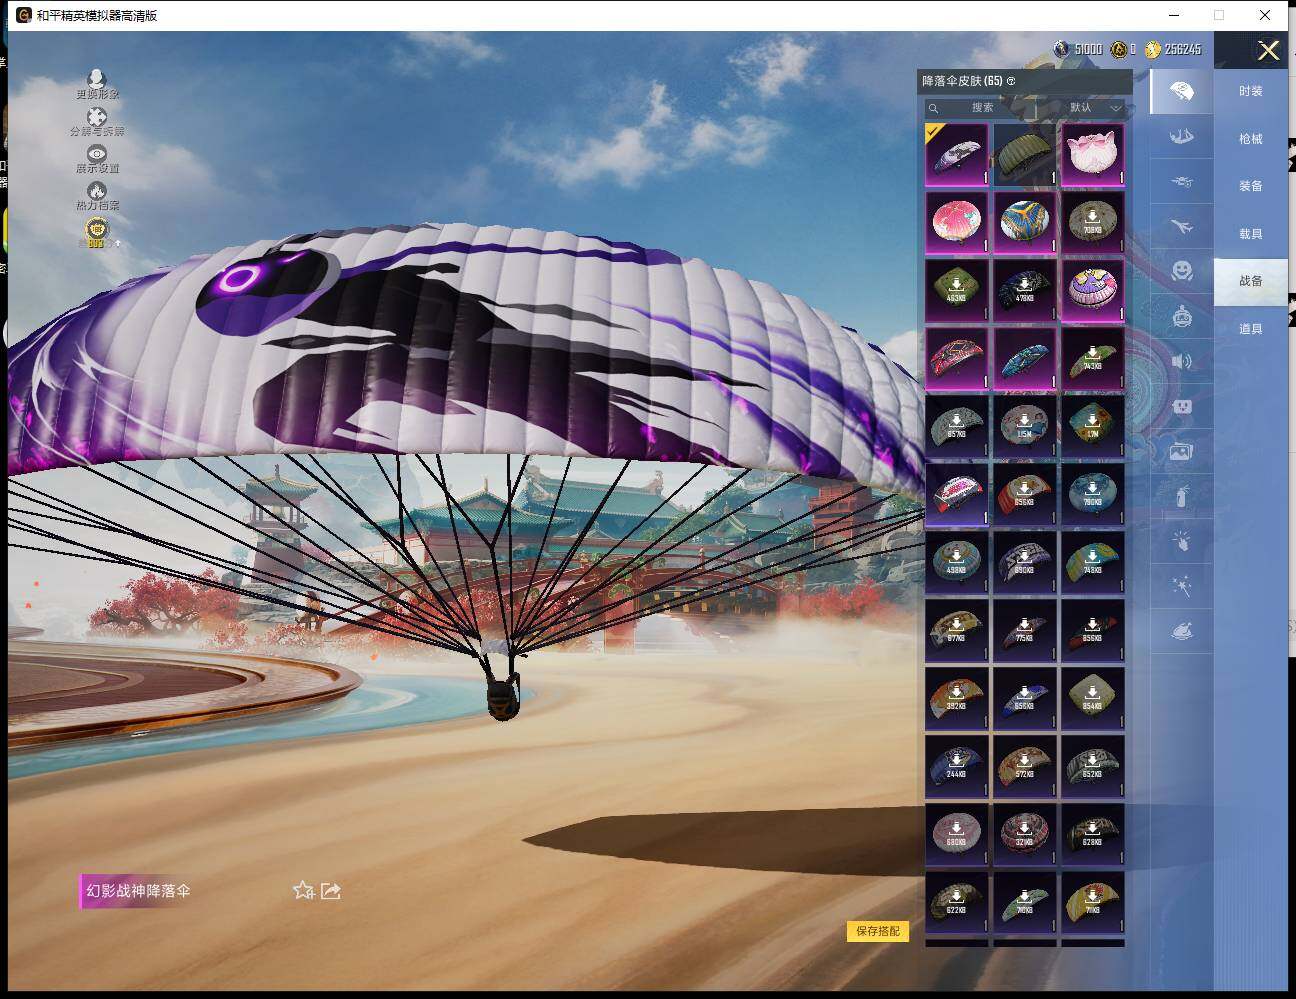Select the spray can category icon
Viewport: 1296px width, 999px height.
[x=1181, y=496]
